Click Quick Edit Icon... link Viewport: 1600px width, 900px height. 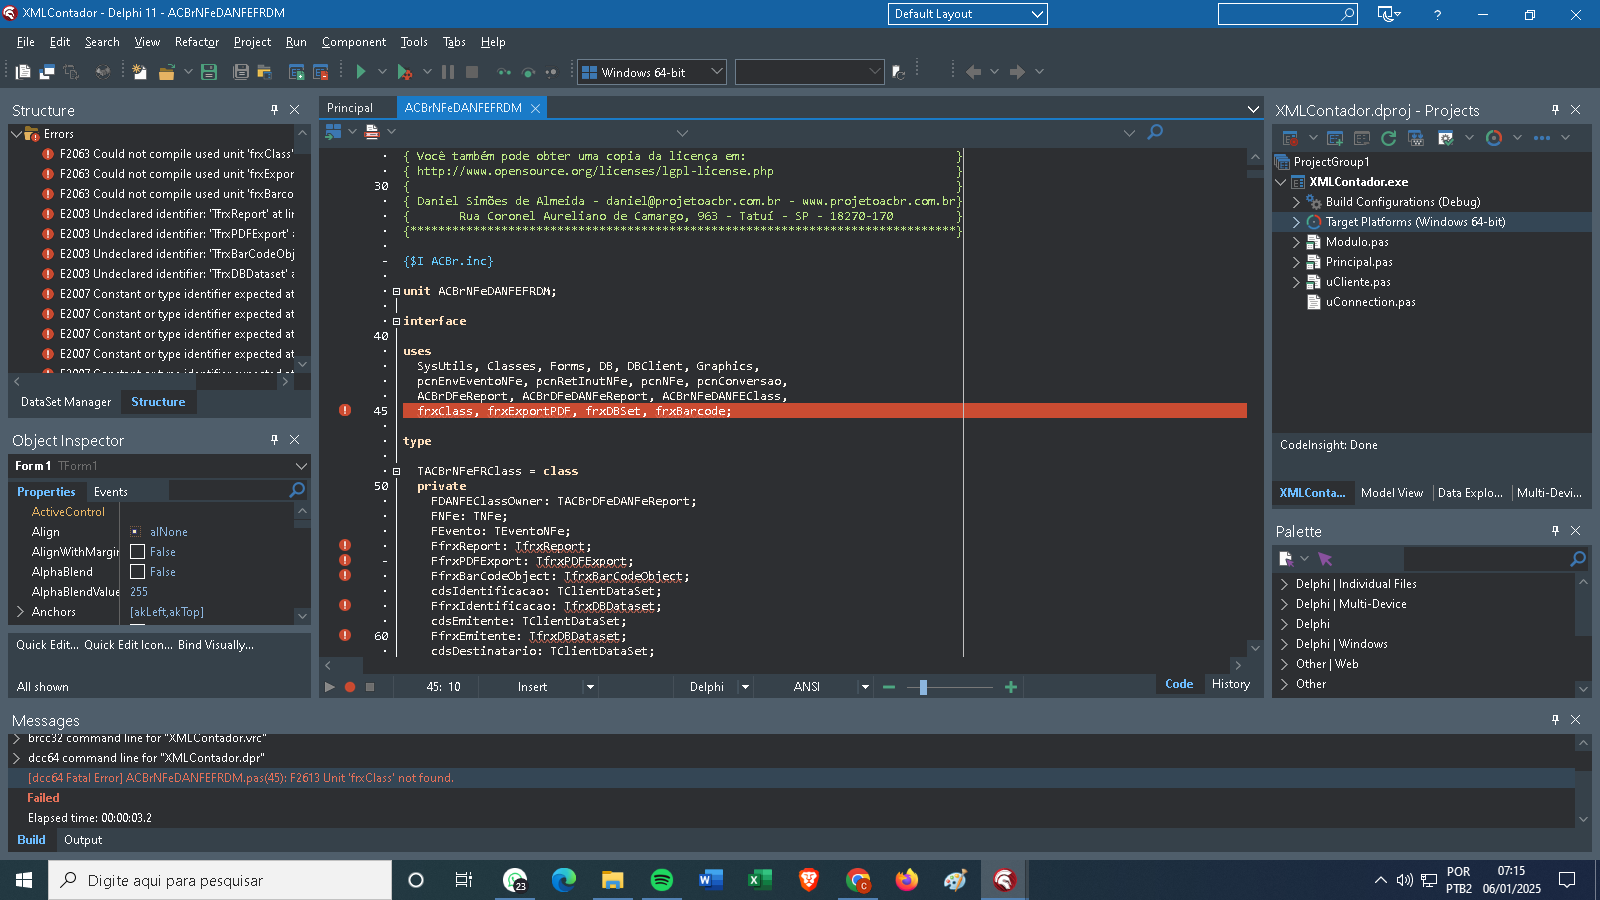[128, 645]
